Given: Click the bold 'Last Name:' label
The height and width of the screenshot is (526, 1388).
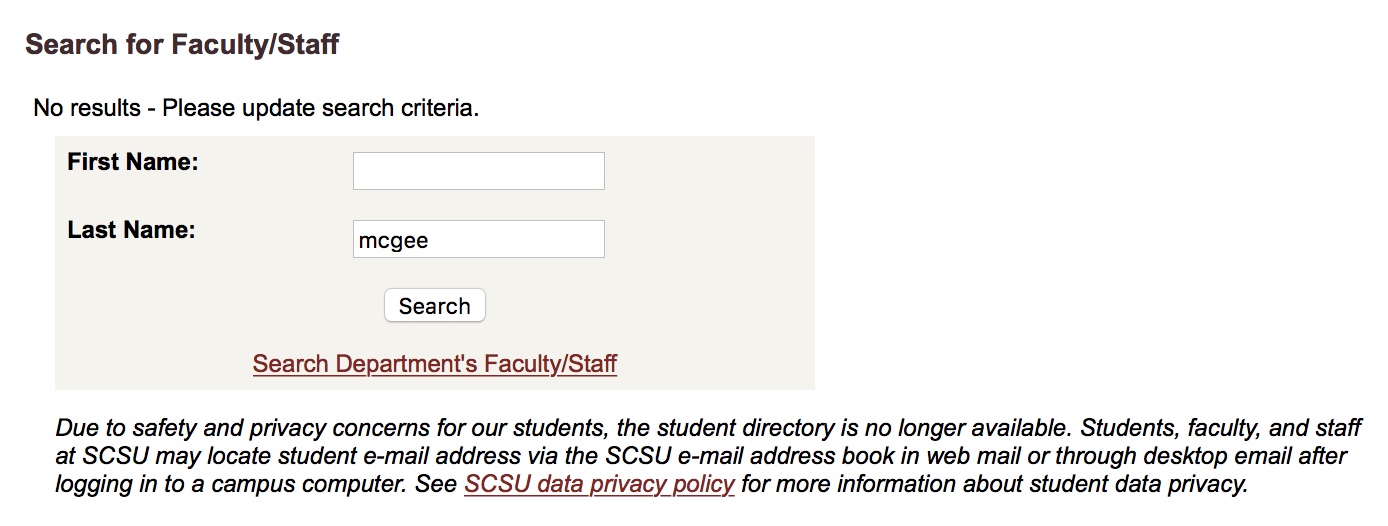Looking at the screenshot, I should click(131, 230).
